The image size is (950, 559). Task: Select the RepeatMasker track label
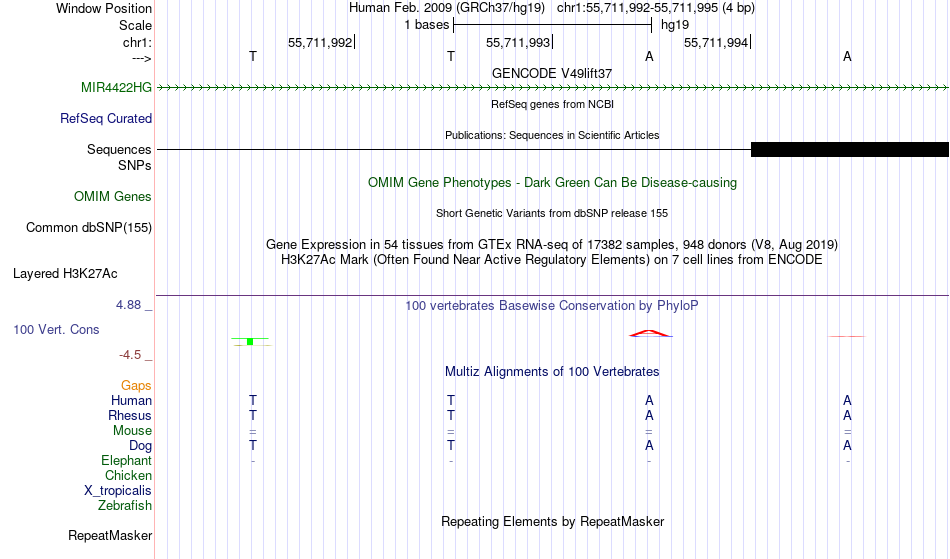point(110,535)
